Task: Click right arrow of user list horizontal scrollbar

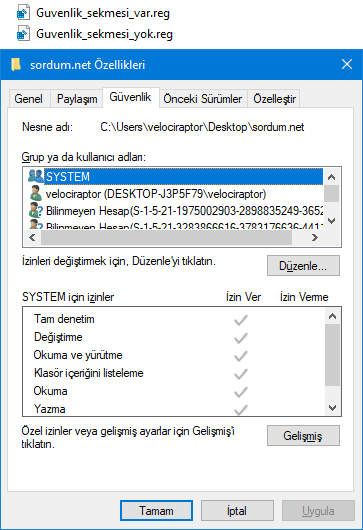Action: (x=315, y=238)
